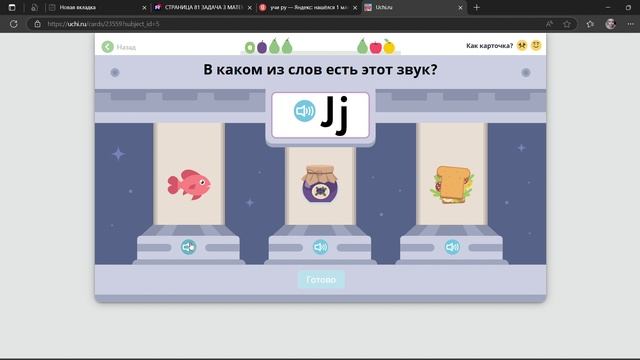Image resolution: width=640 pixels, height=360 pixels.
Task: Click the kiwi progress fruit icon
Action: [250, 48]
